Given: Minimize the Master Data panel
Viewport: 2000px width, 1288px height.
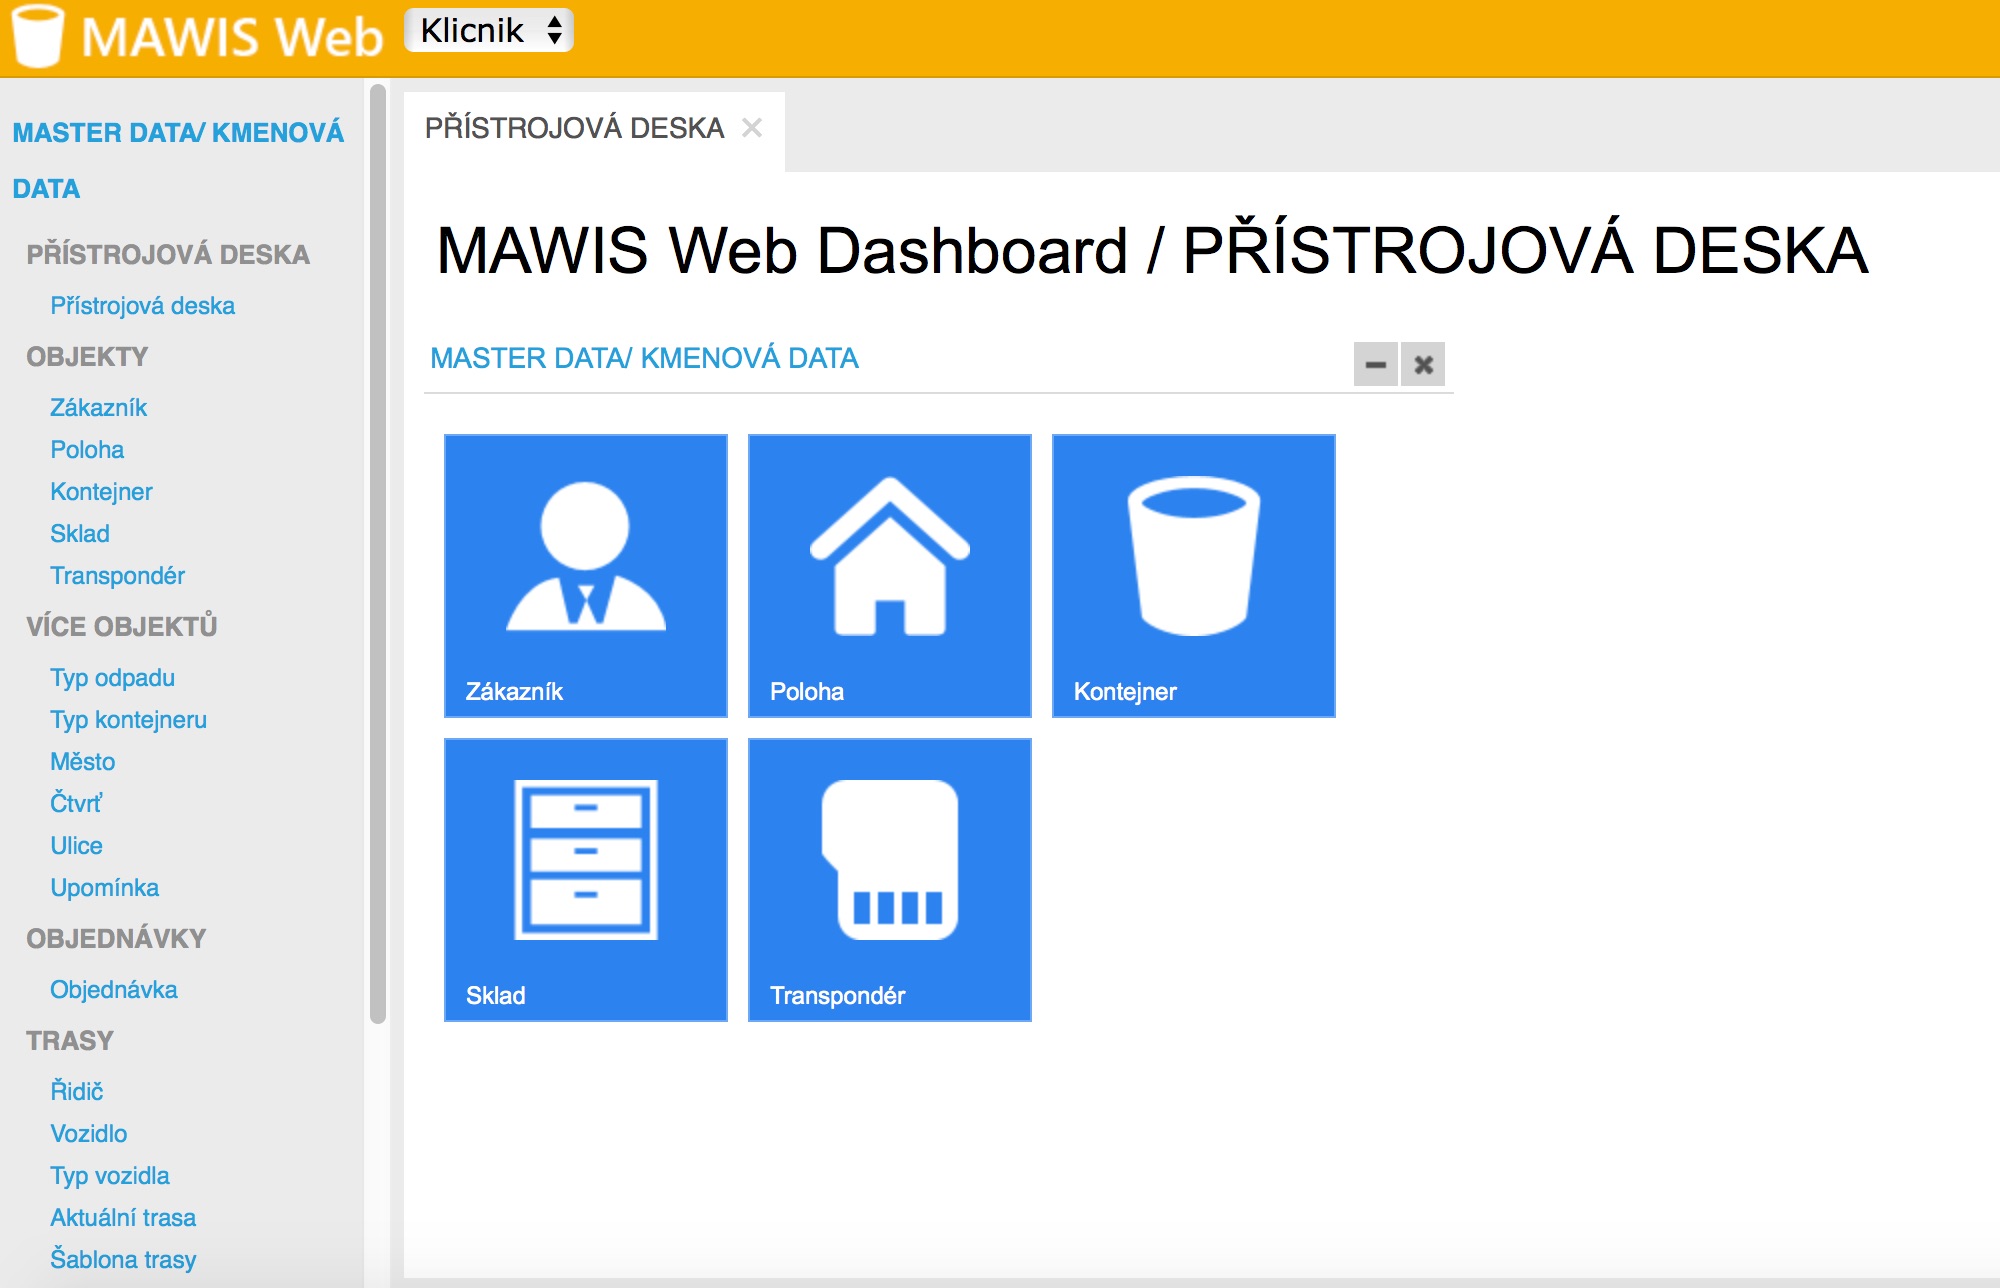Looking at the screenshot, I should click(1376, 364).
